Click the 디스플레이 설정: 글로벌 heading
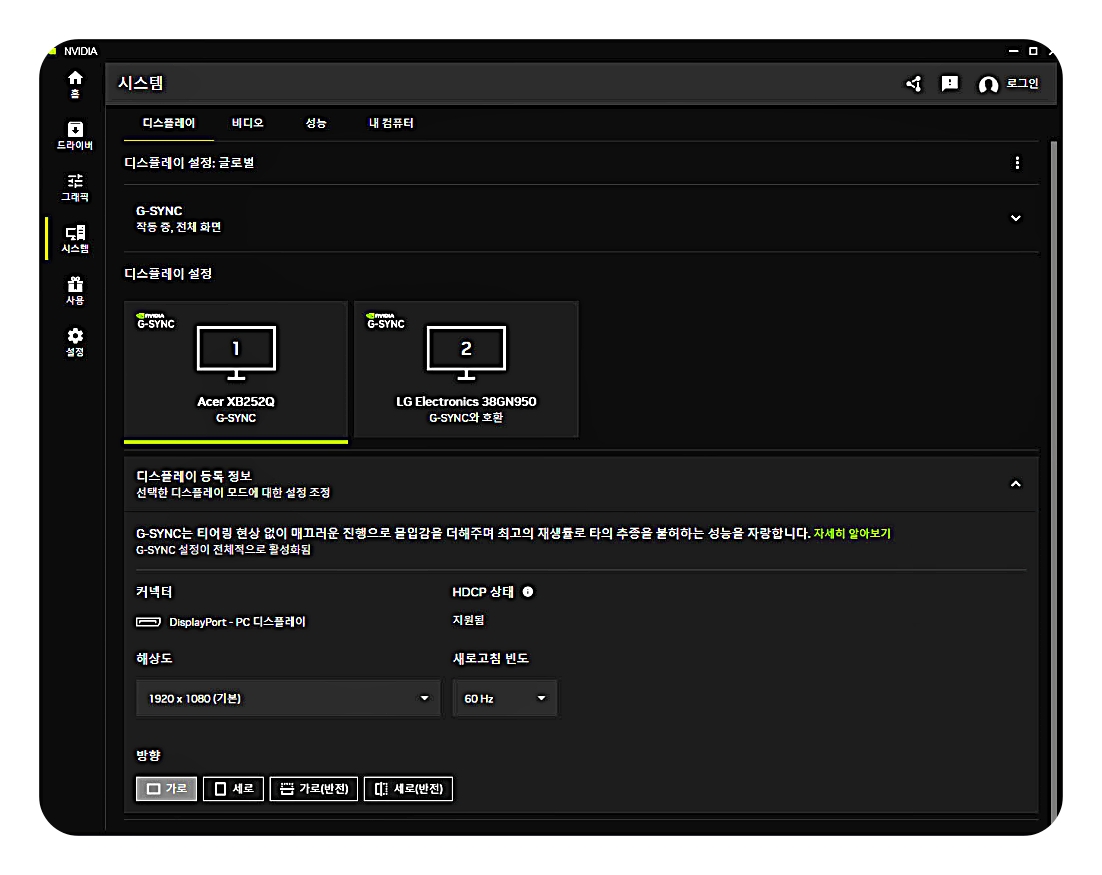Screen dimensions: 1102x875 [189, 163]
